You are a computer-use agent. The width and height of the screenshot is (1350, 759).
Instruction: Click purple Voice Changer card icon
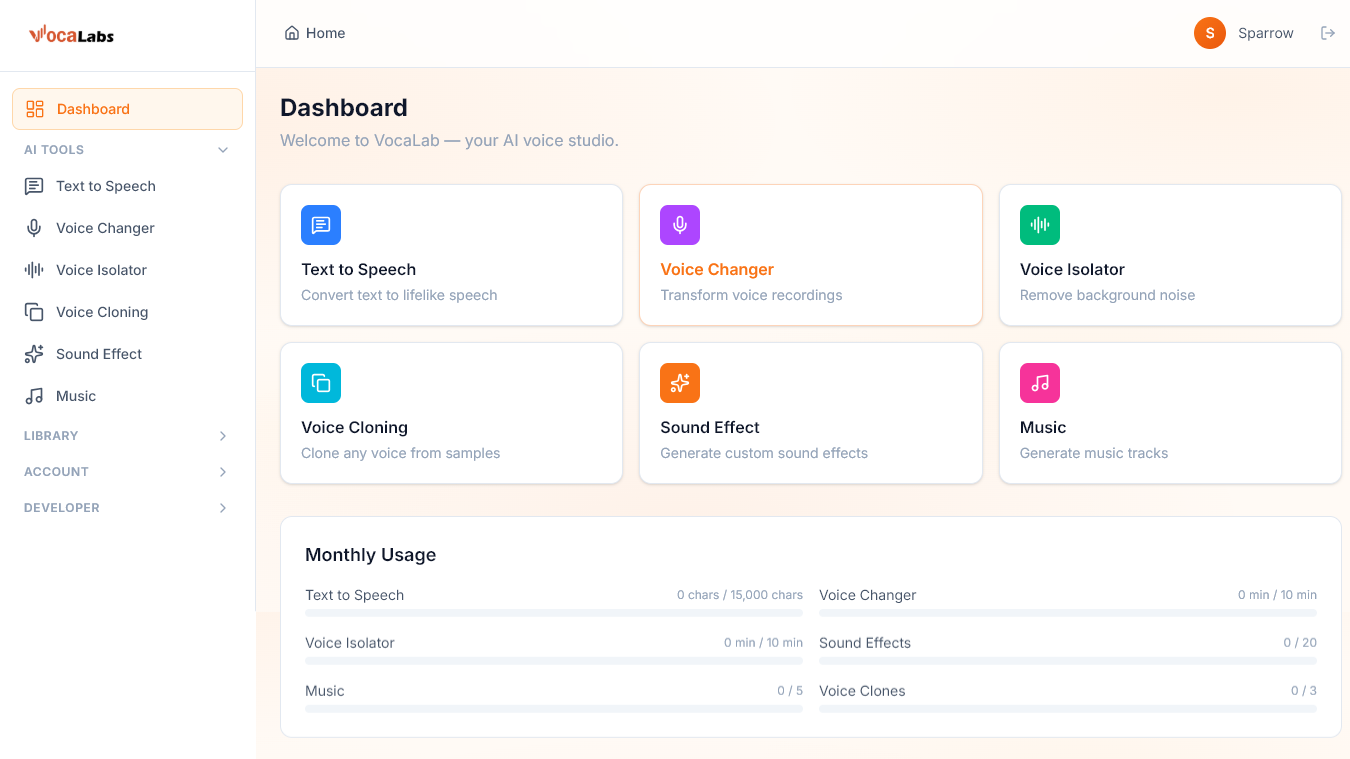click(x=680, y=225)
